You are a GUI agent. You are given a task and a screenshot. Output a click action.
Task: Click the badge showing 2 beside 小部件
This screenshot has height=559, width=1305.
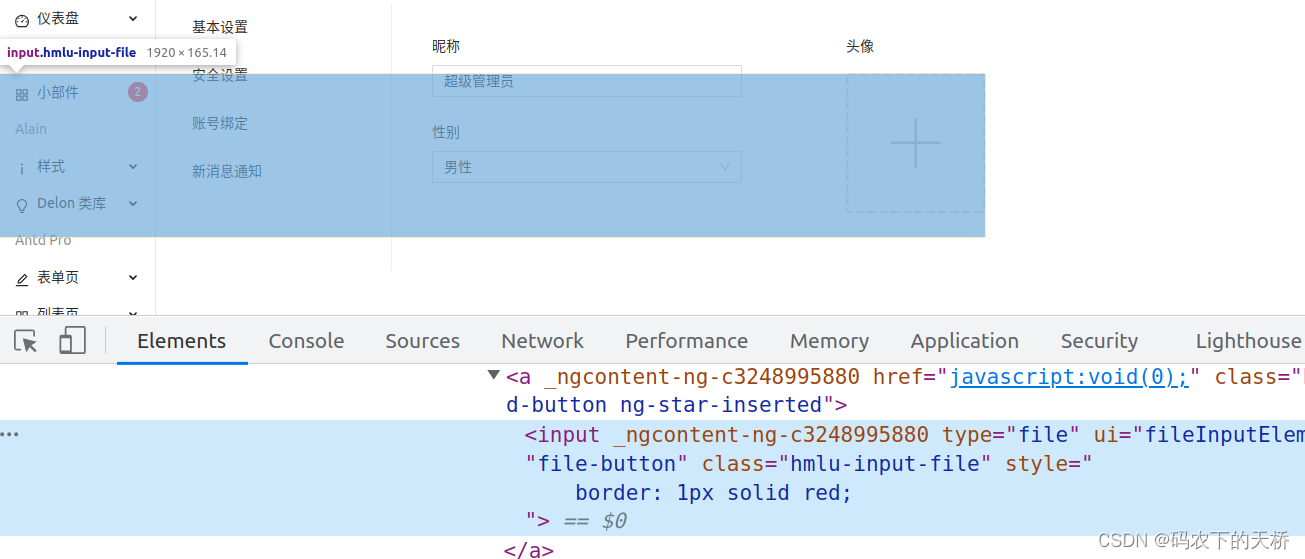click(138, 92)
